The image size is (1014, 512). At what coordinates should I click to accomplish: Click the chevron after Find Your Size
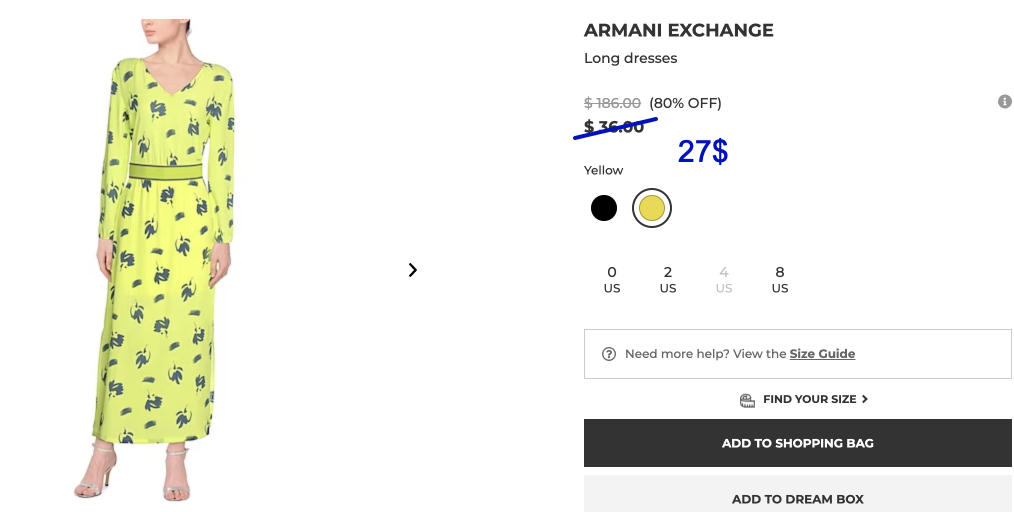tap(865, 399)
